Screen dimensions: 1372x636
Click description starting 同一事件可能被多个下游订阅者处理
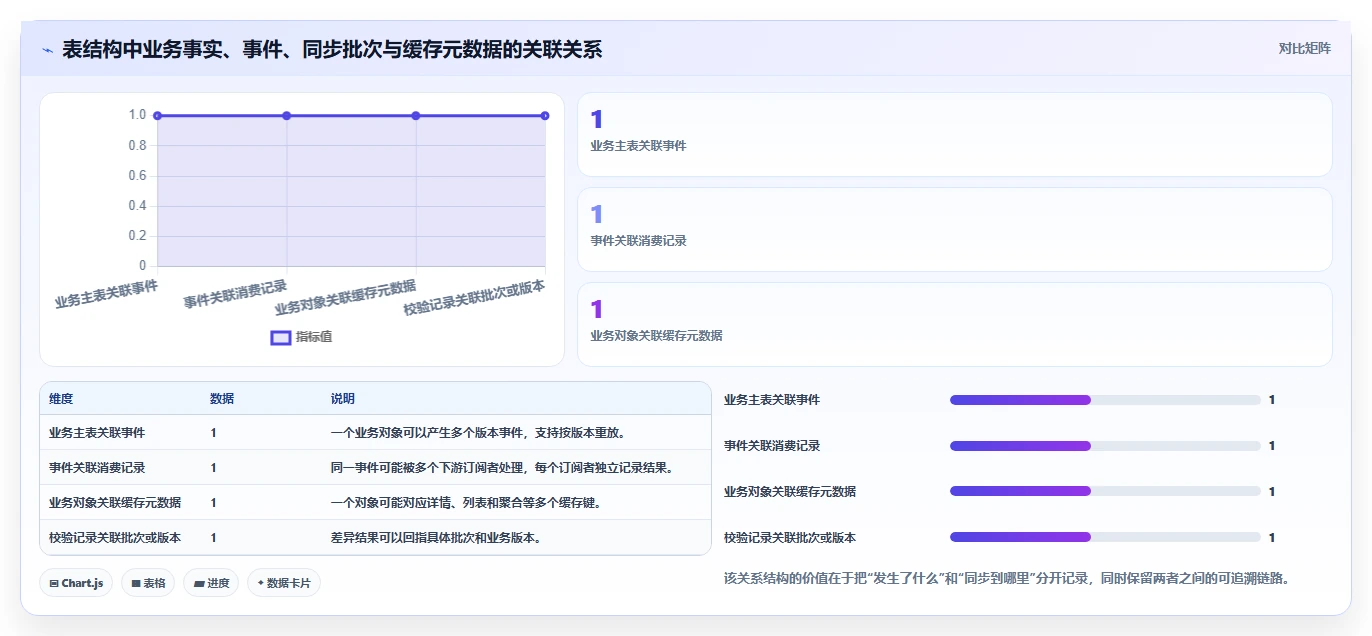coord(502,468)
